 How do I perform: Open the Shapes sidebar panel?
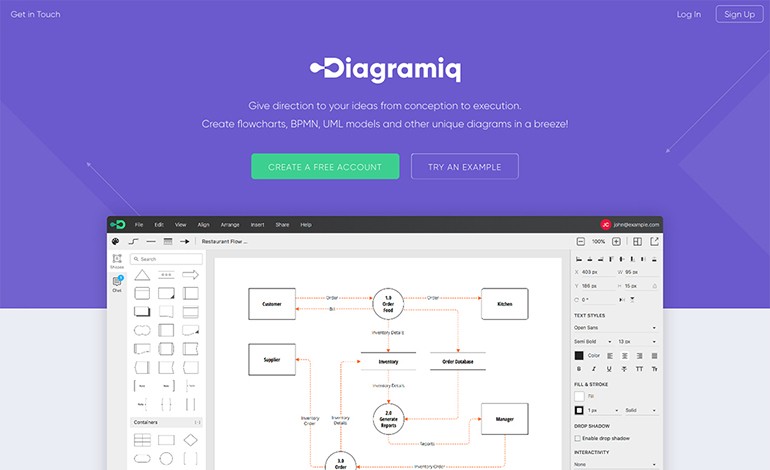pos(117,261)
